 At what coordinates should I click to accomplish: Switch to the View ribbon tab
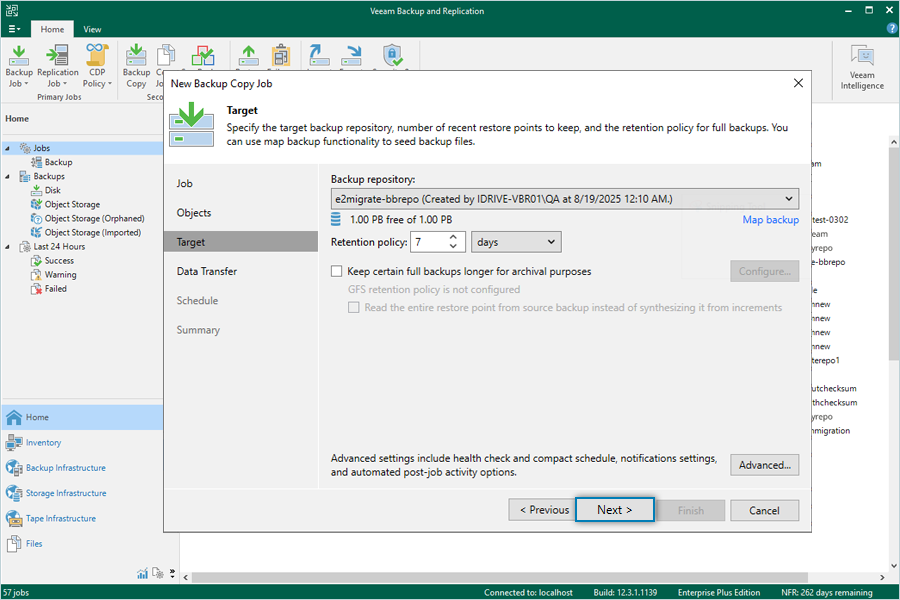point(92,29)
